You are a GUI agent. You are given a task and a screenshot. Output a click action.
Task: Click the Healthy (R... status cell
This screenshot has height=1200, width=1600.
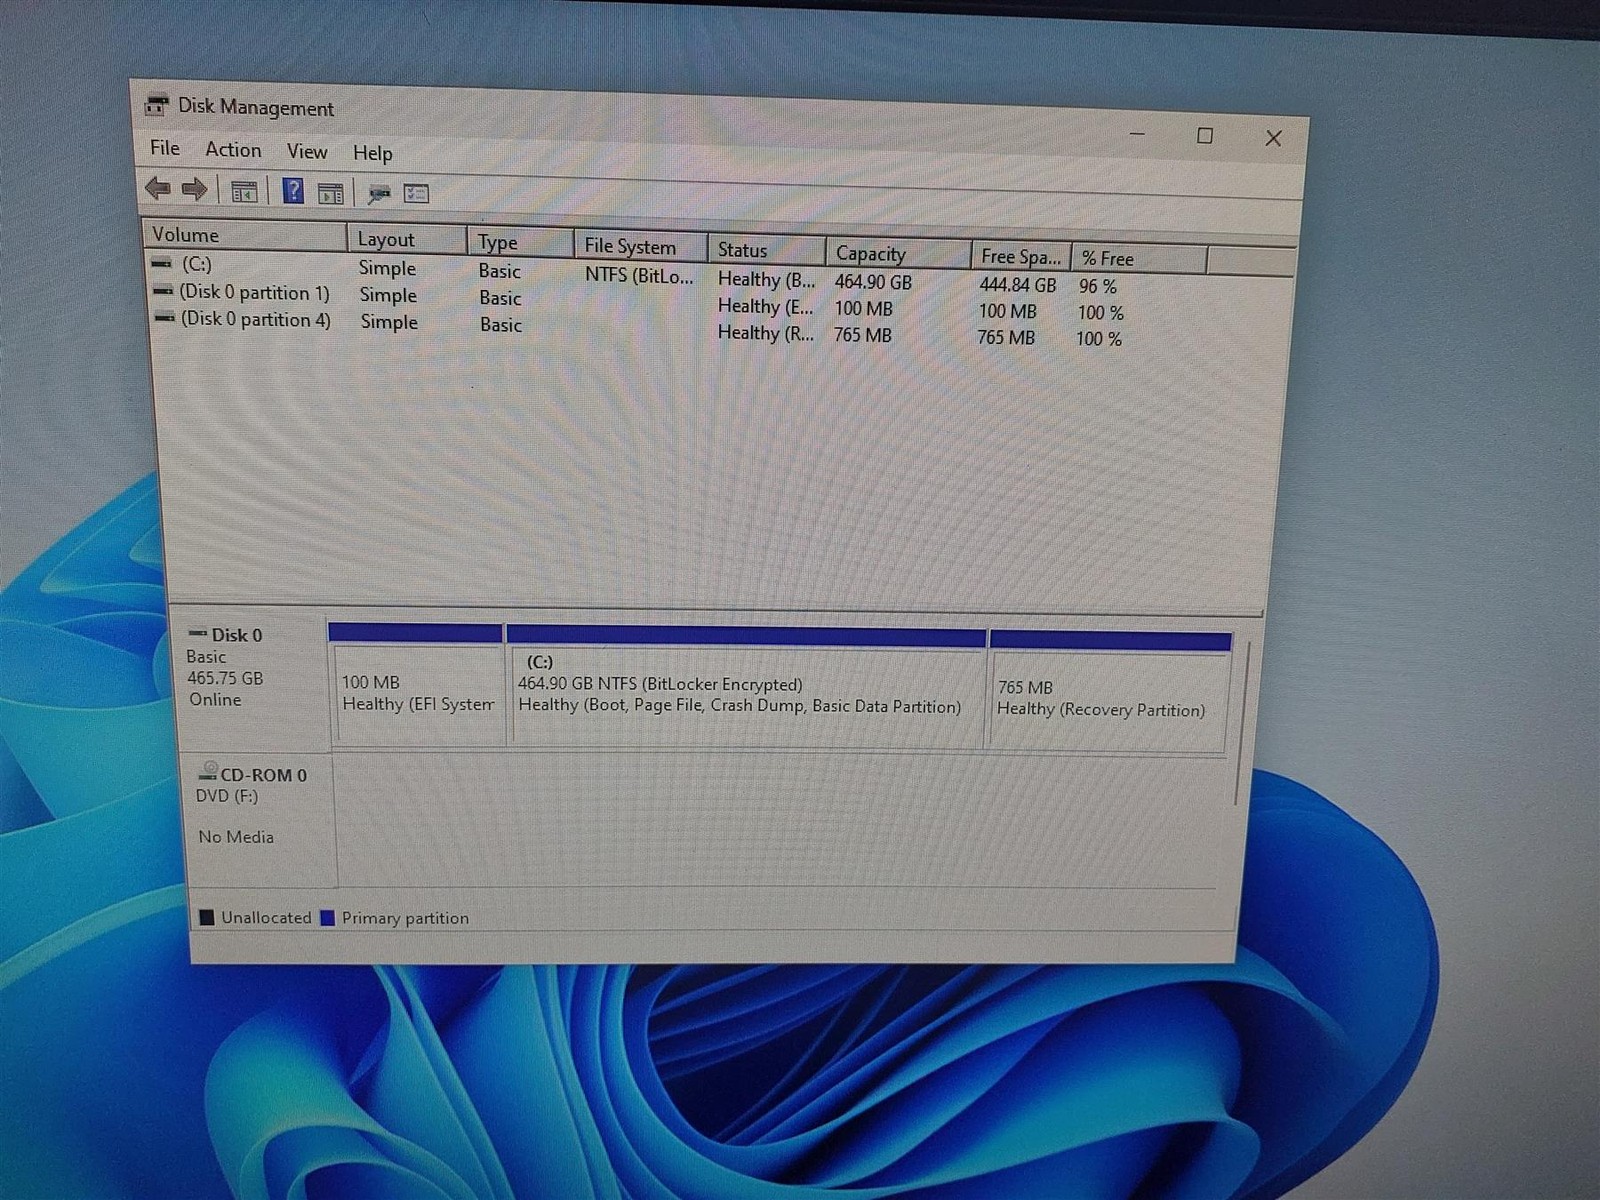tap(765, 333)
